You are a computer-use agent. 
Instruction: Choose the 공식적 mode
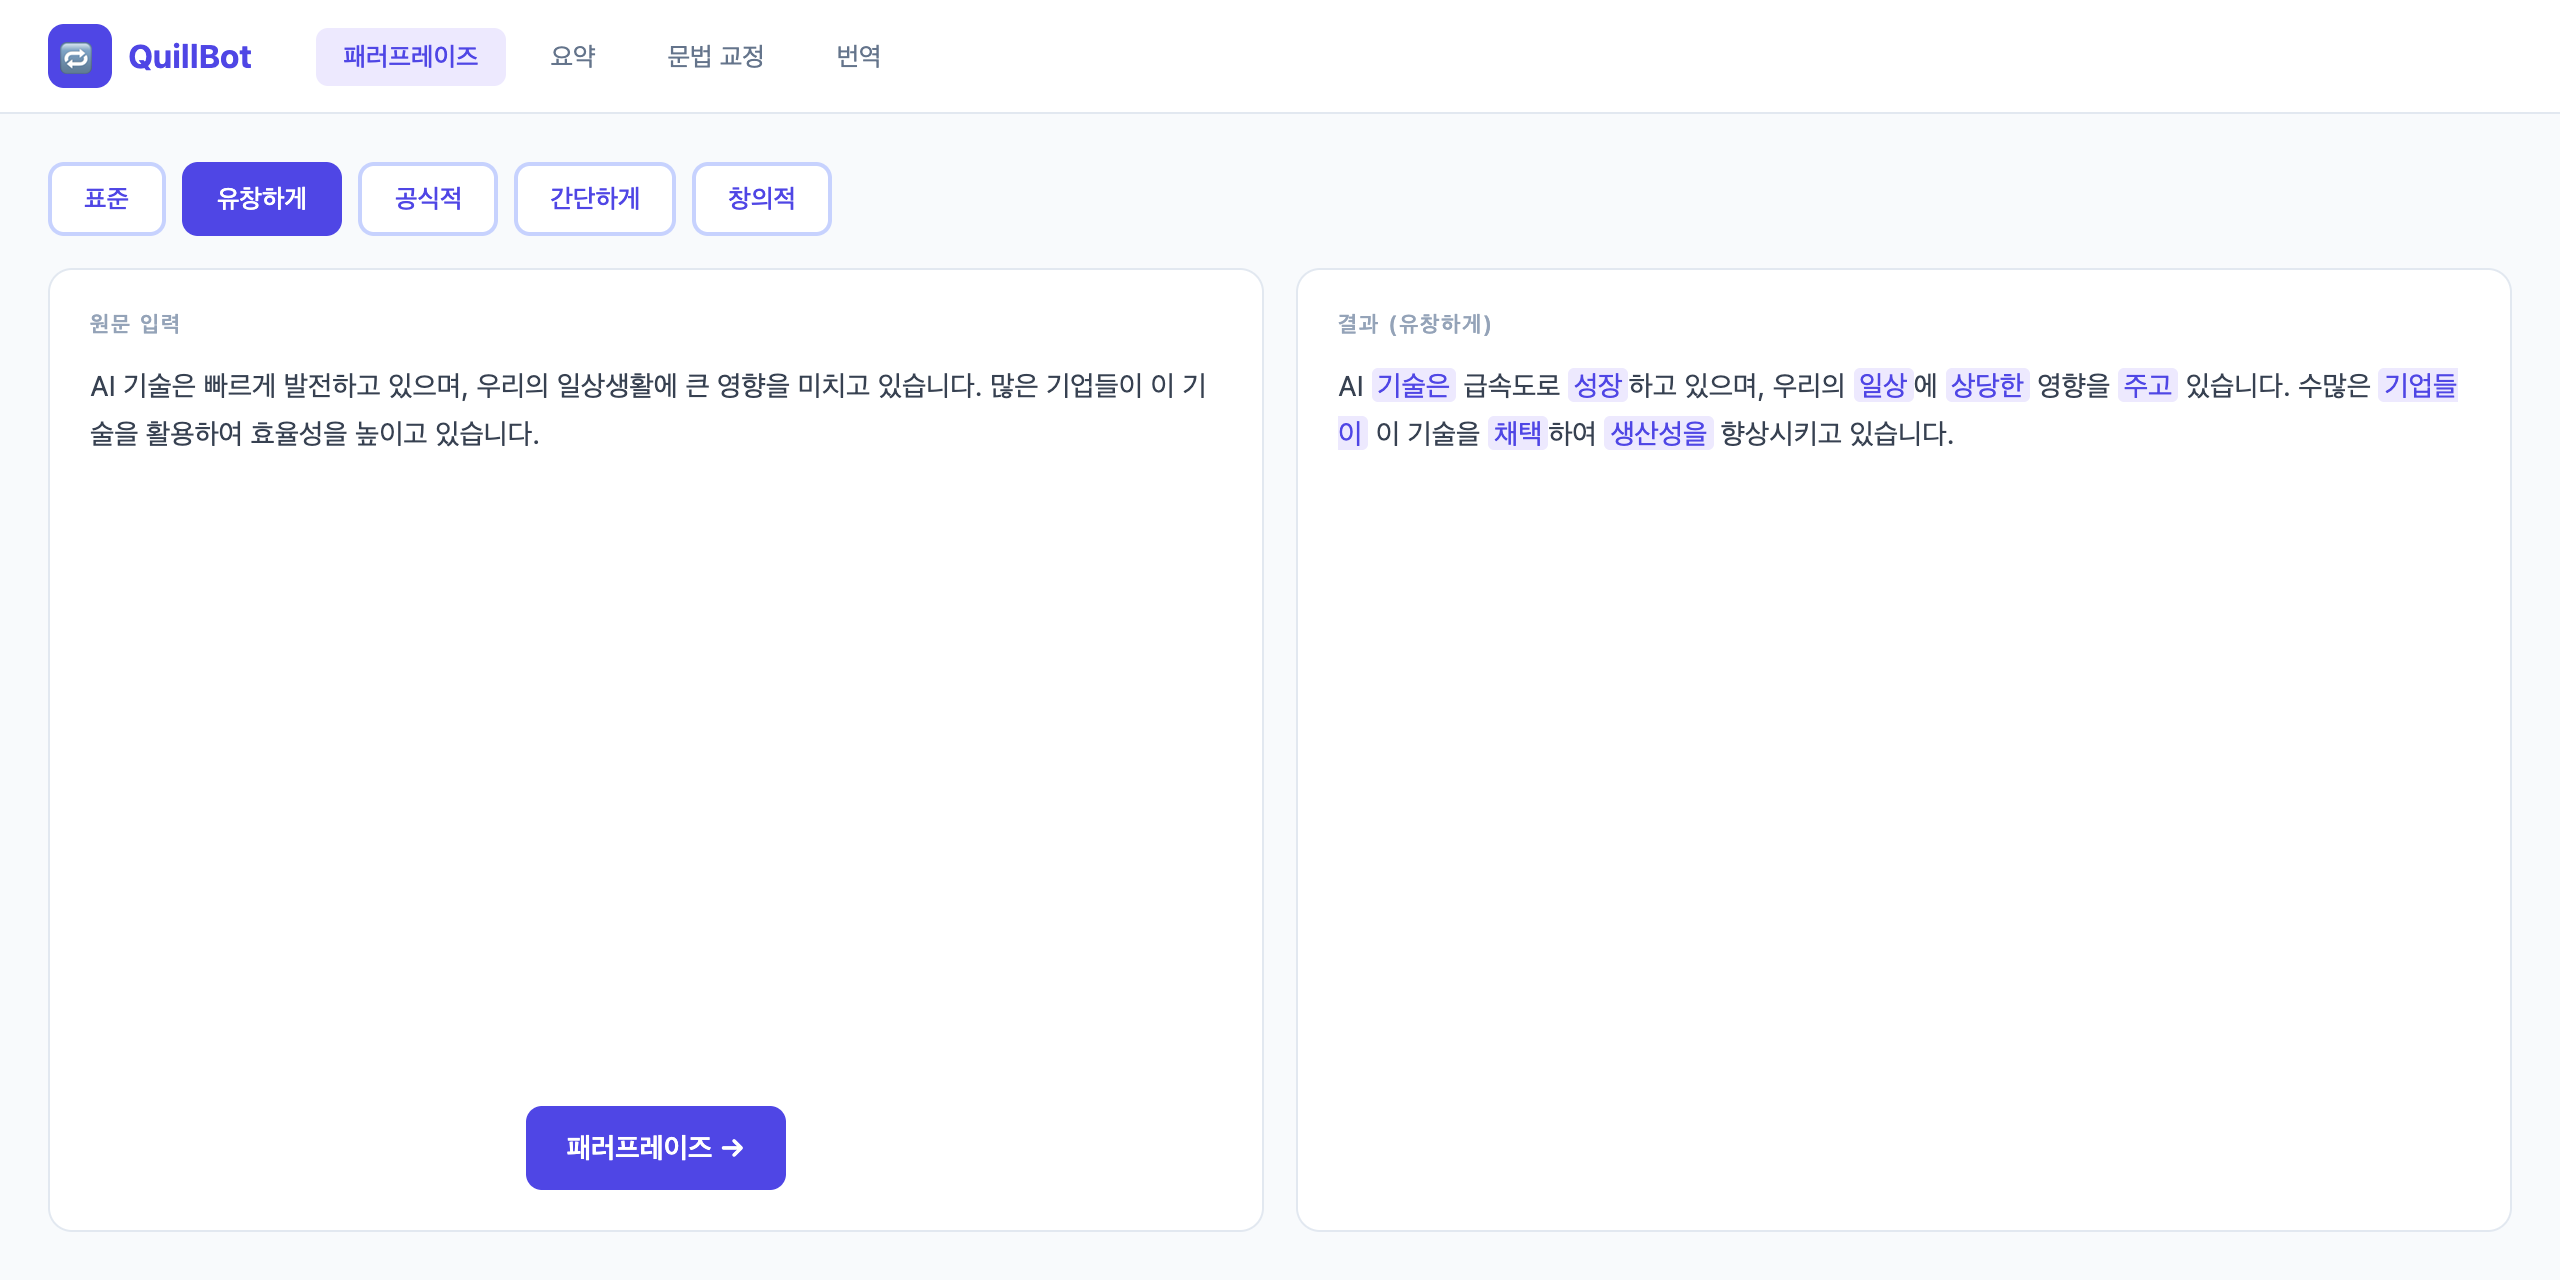428,199
